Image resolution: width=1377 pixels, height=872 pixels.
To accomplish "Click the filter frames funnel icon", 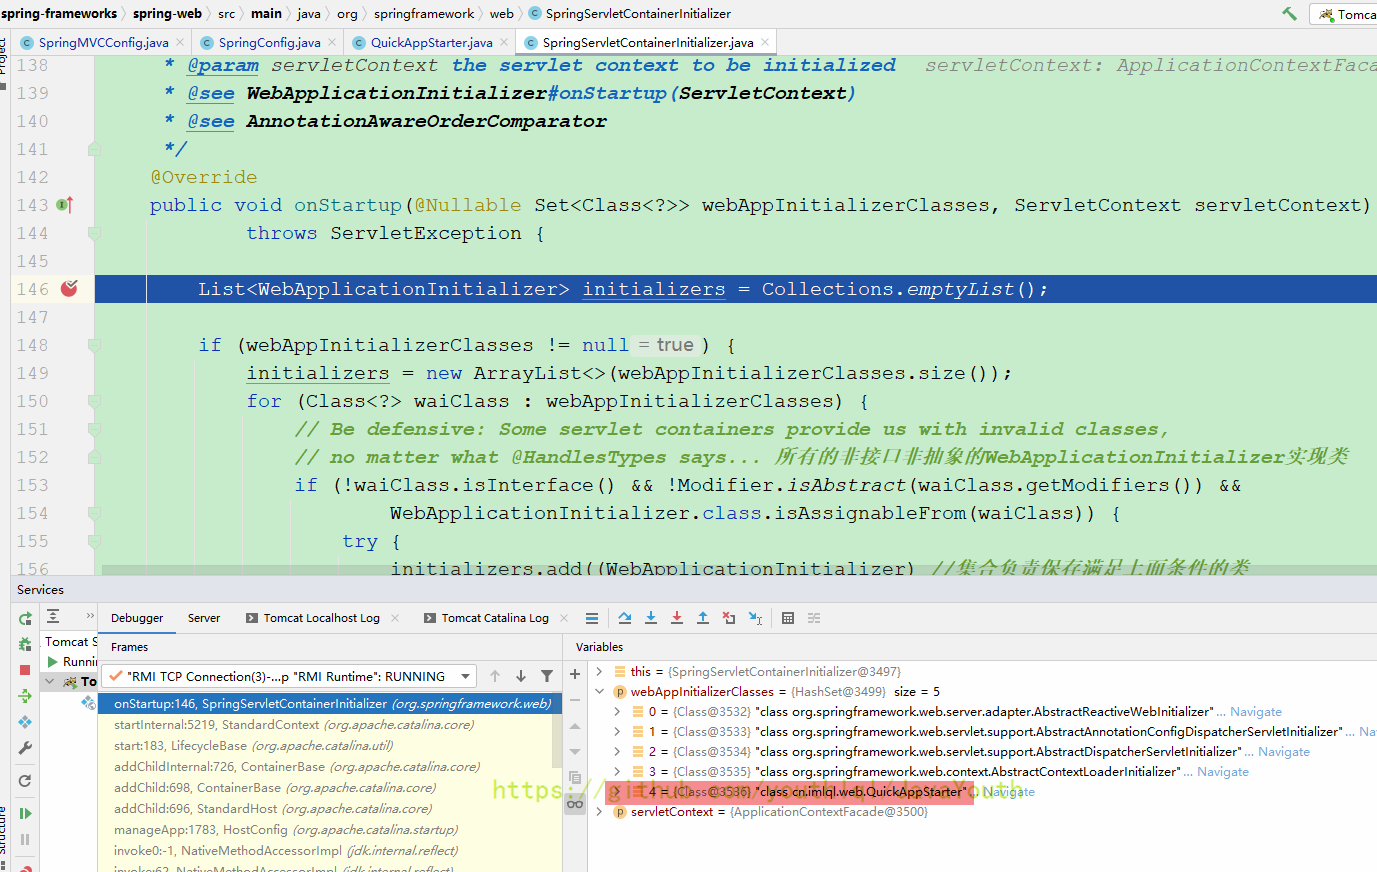I will [x=547, y=676].
